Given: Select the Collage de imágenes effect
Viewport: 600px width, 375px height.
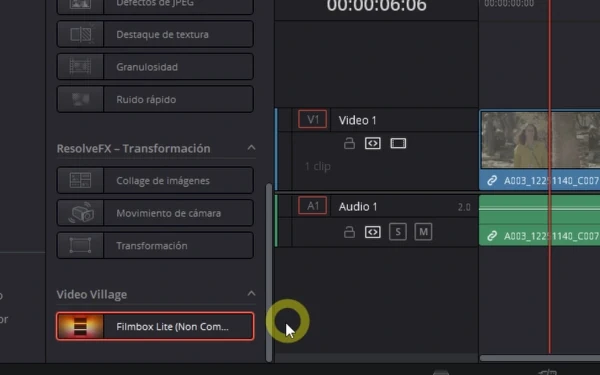Looking at the screenshot, I should [x=155, y=180].
